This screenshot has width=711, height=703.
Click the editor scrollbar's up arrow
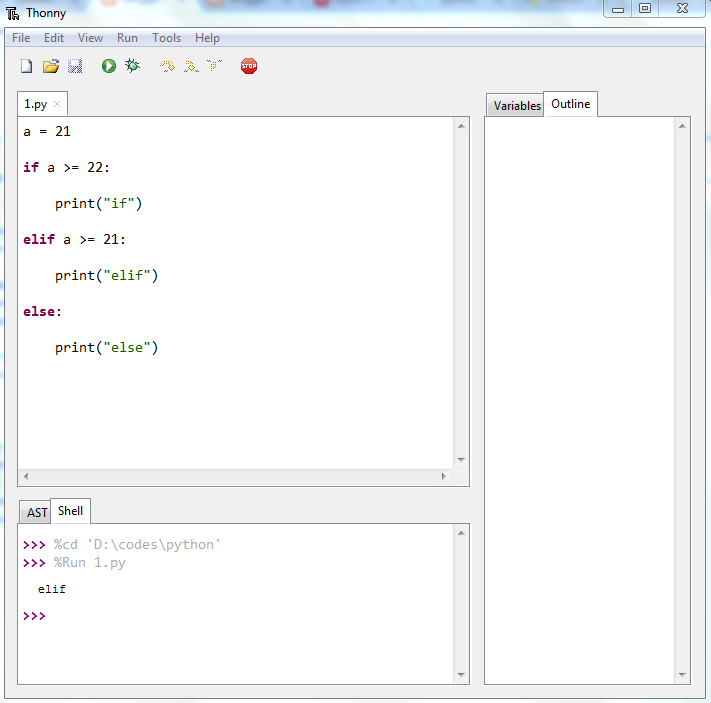pos(461,126)
